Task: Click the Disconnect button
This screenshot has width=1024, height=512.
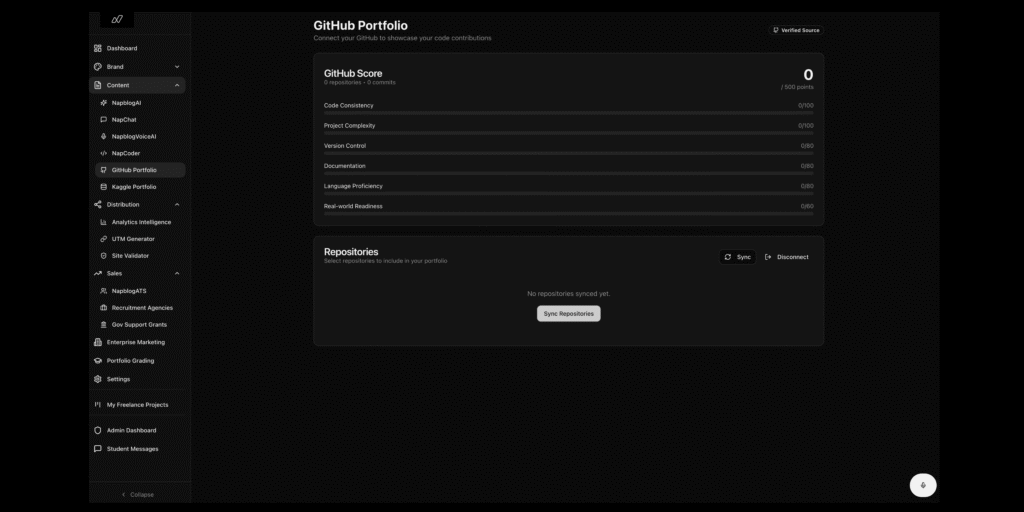Action: point(787,257)
